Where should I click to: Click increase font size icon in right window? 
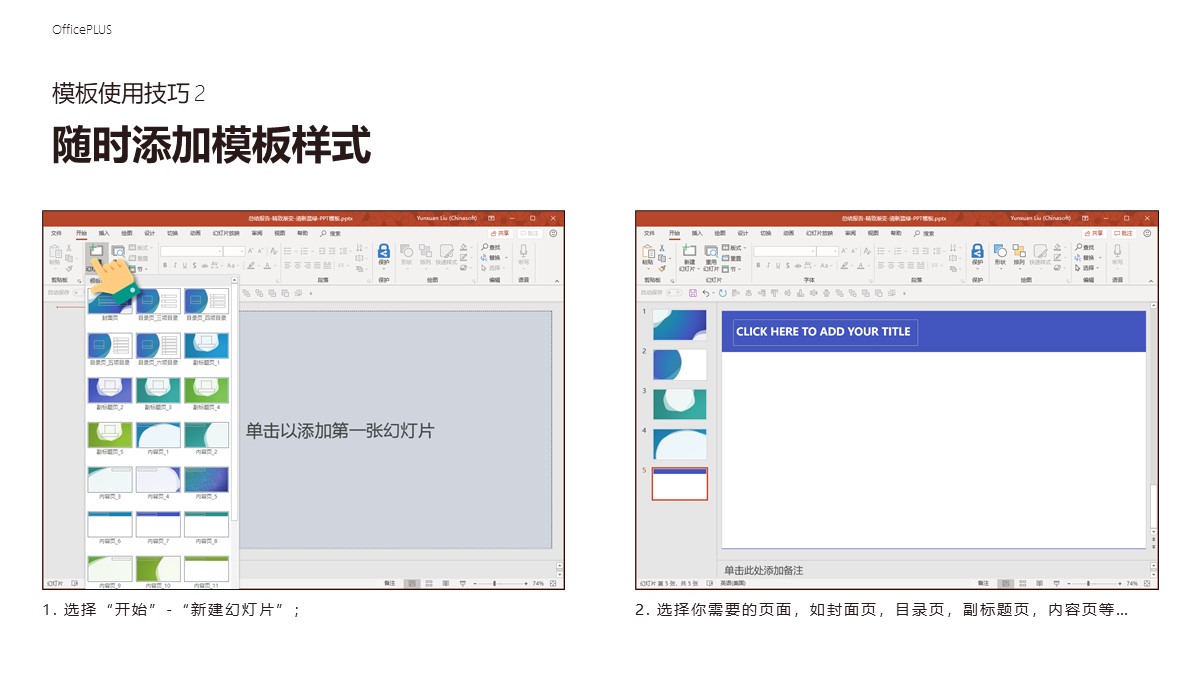coord(844,251)
